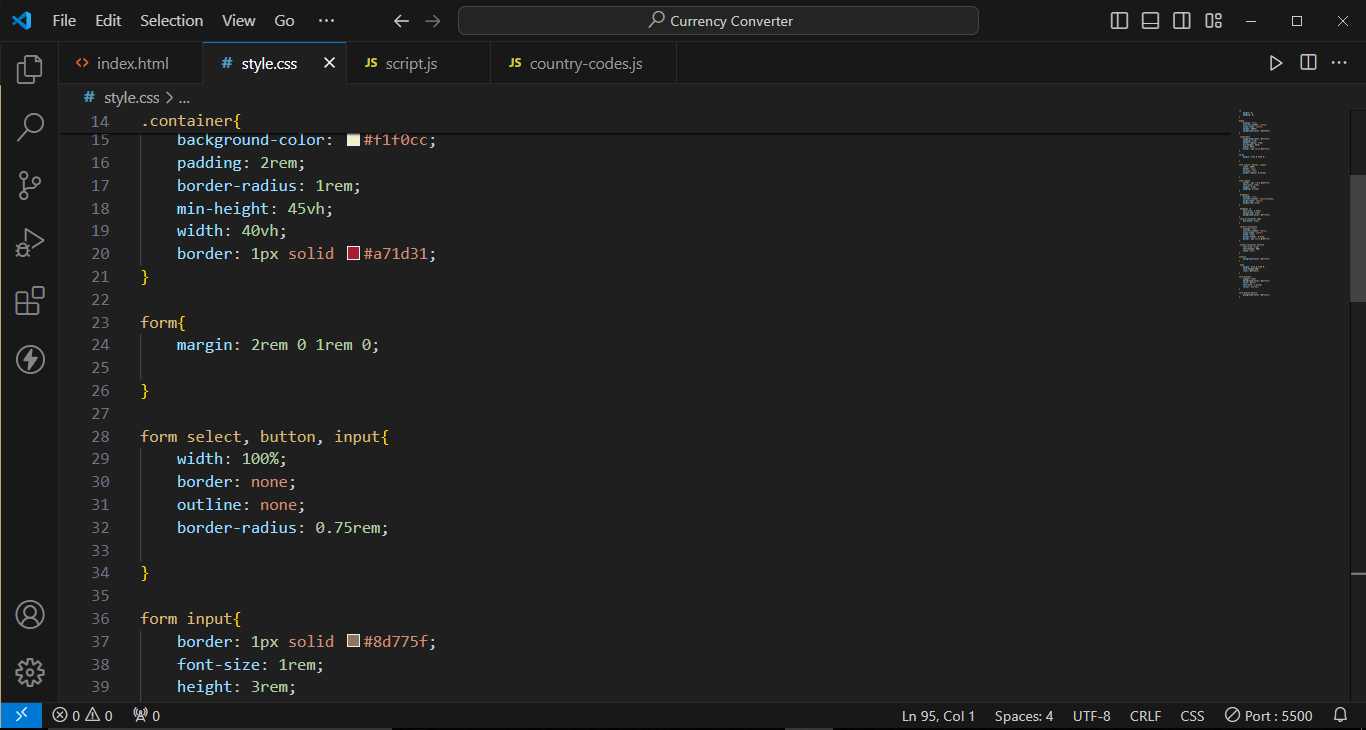Show warnings count in status bar
Image resolution: width=1366 pixels, height=730 pixels.
(100, 716)
